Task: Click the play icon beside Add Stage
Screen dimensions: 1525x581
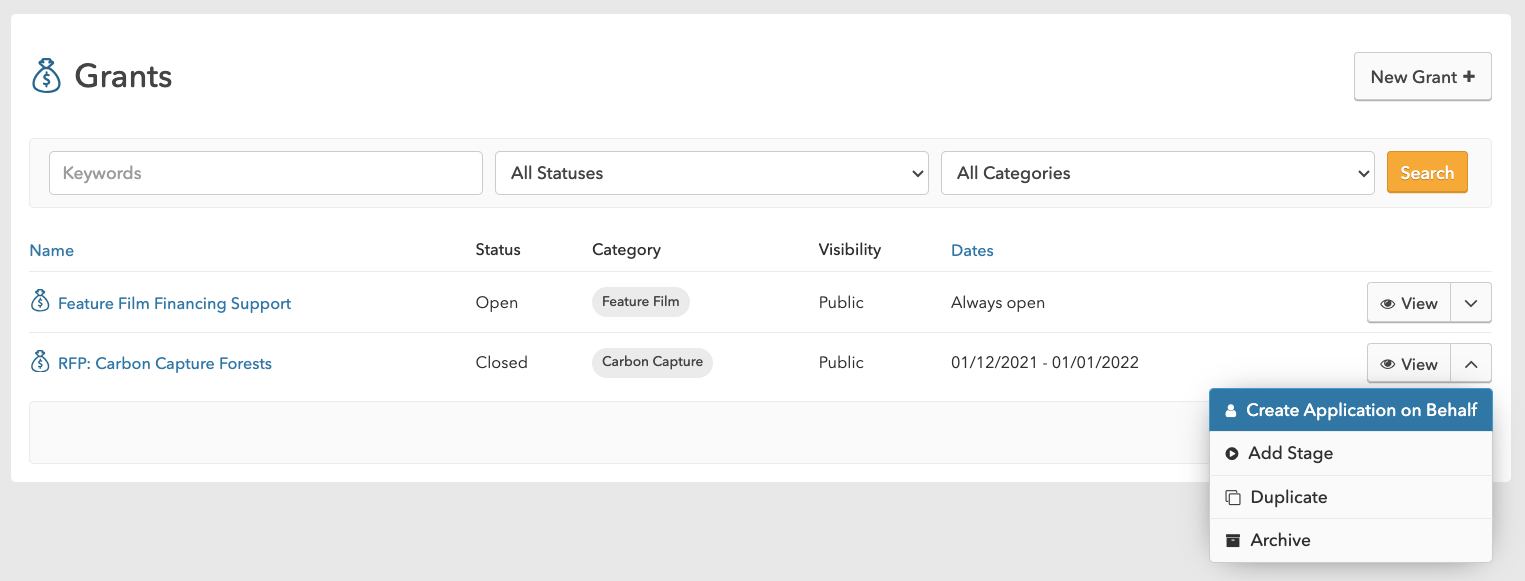Action: point(1232,454)
